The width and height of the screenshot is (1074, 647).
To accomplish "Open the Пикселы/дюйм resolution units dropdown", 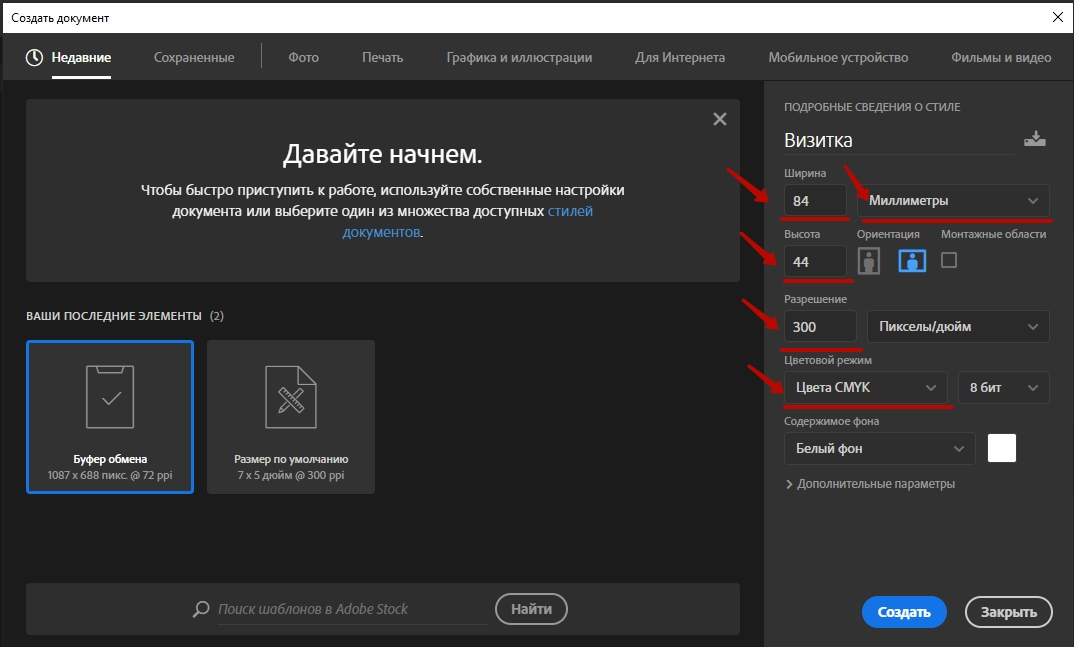I will click(957, 326).
